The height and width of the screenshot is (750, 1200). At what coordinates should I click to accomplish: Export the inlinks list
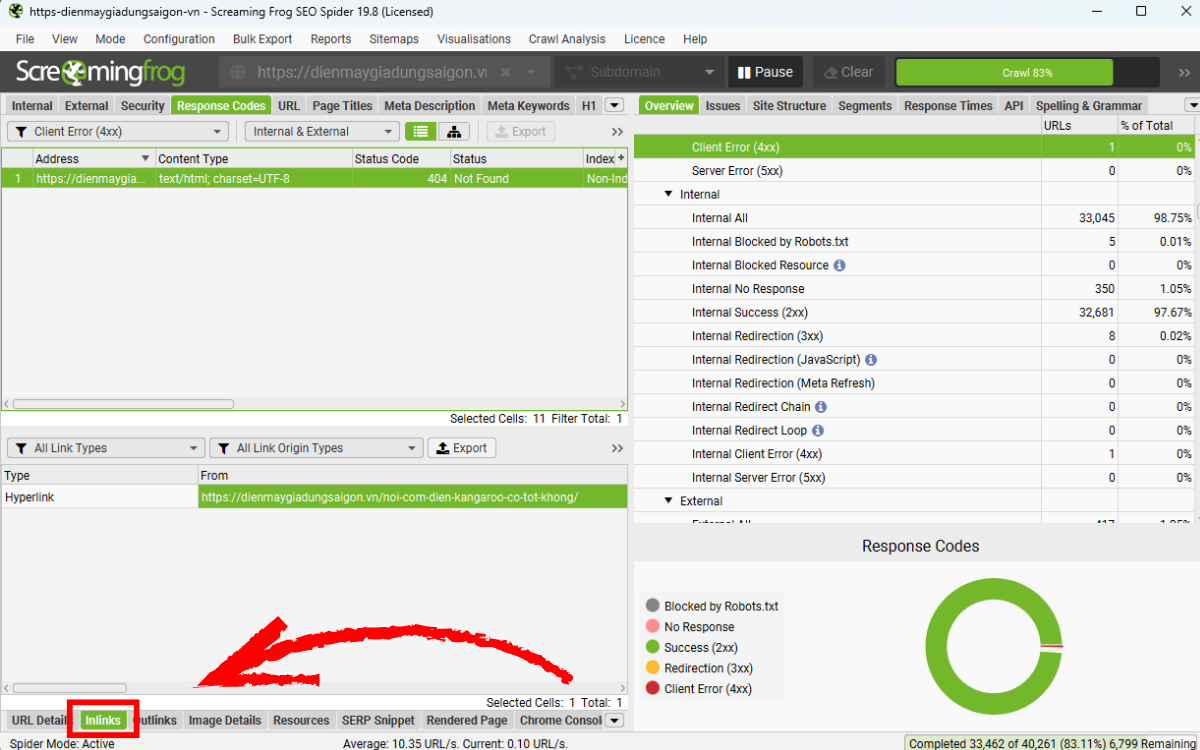[x=462, y=448]
